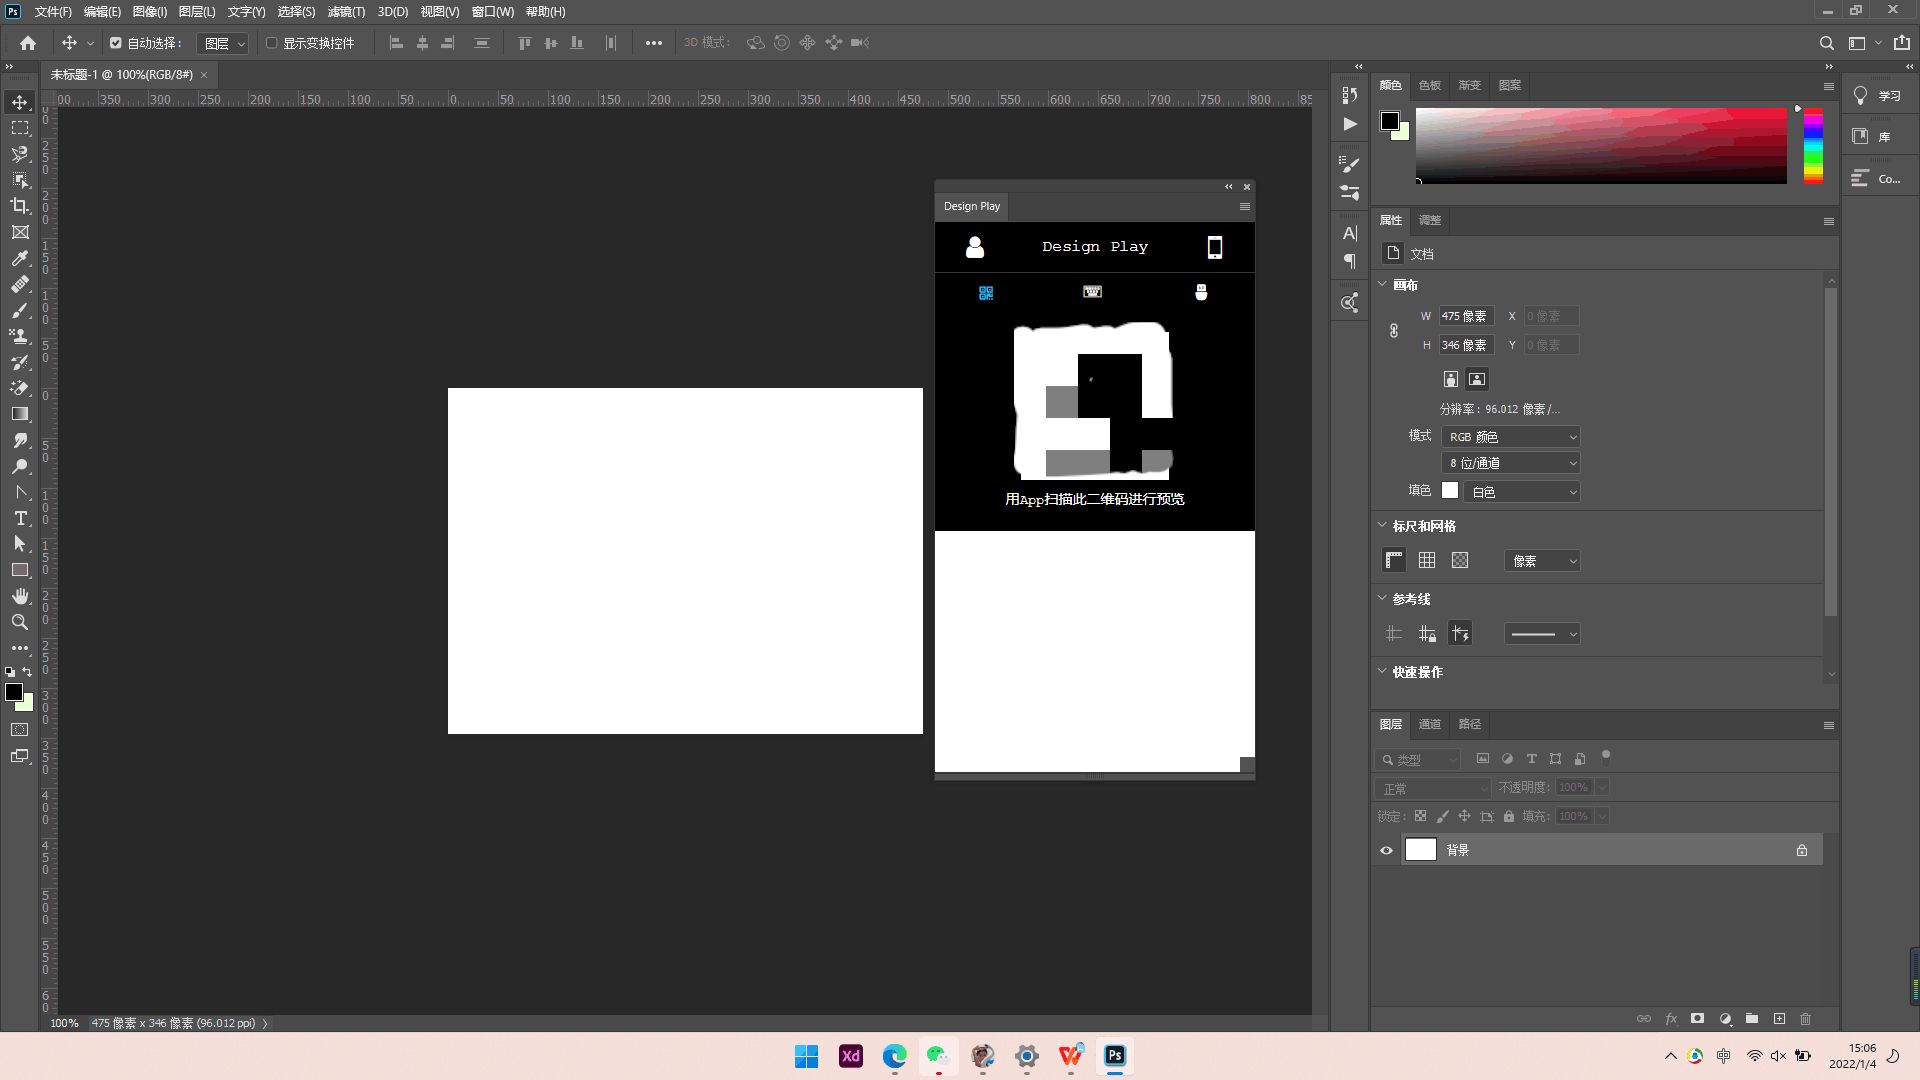Viewport: 1920px width, 1080px height.
Task: Click the QR code icon in Design Play
Action: 986,293
